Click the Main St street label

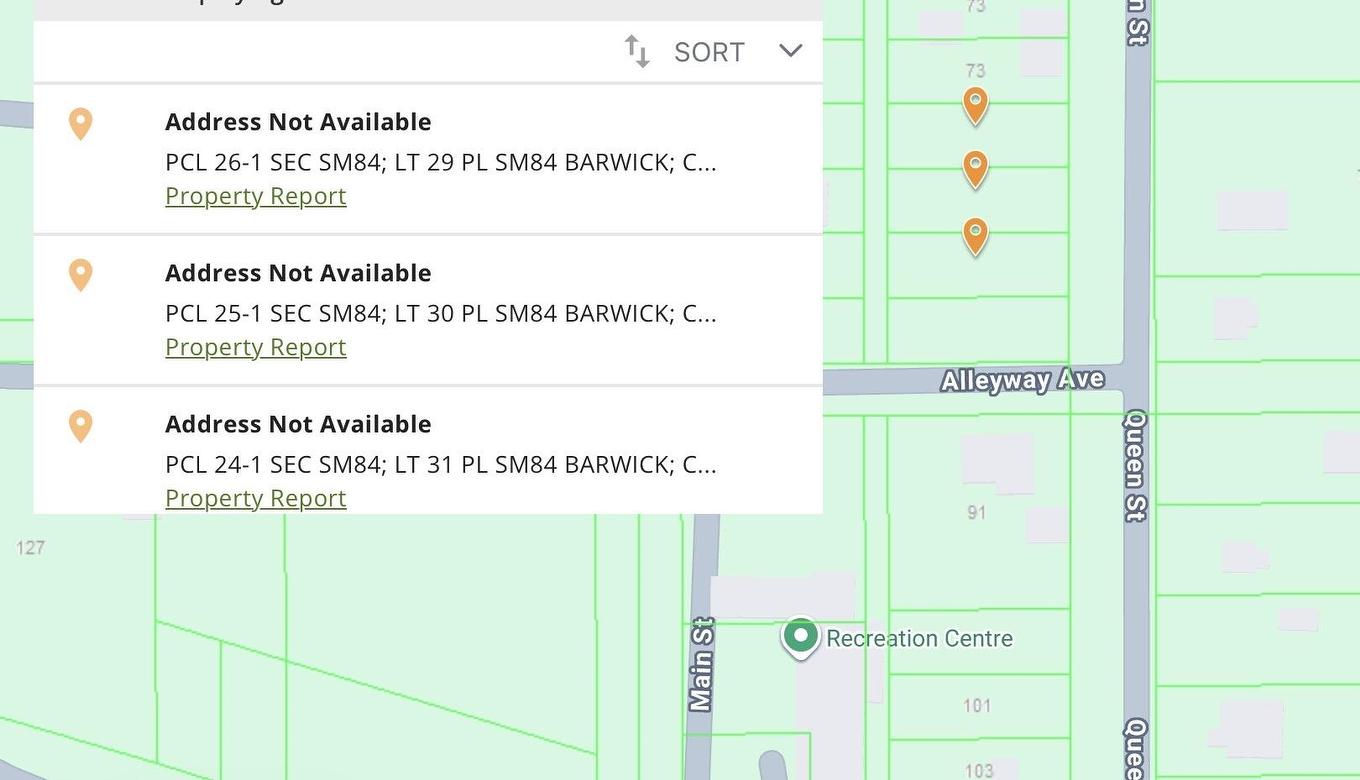coord(702,664)
